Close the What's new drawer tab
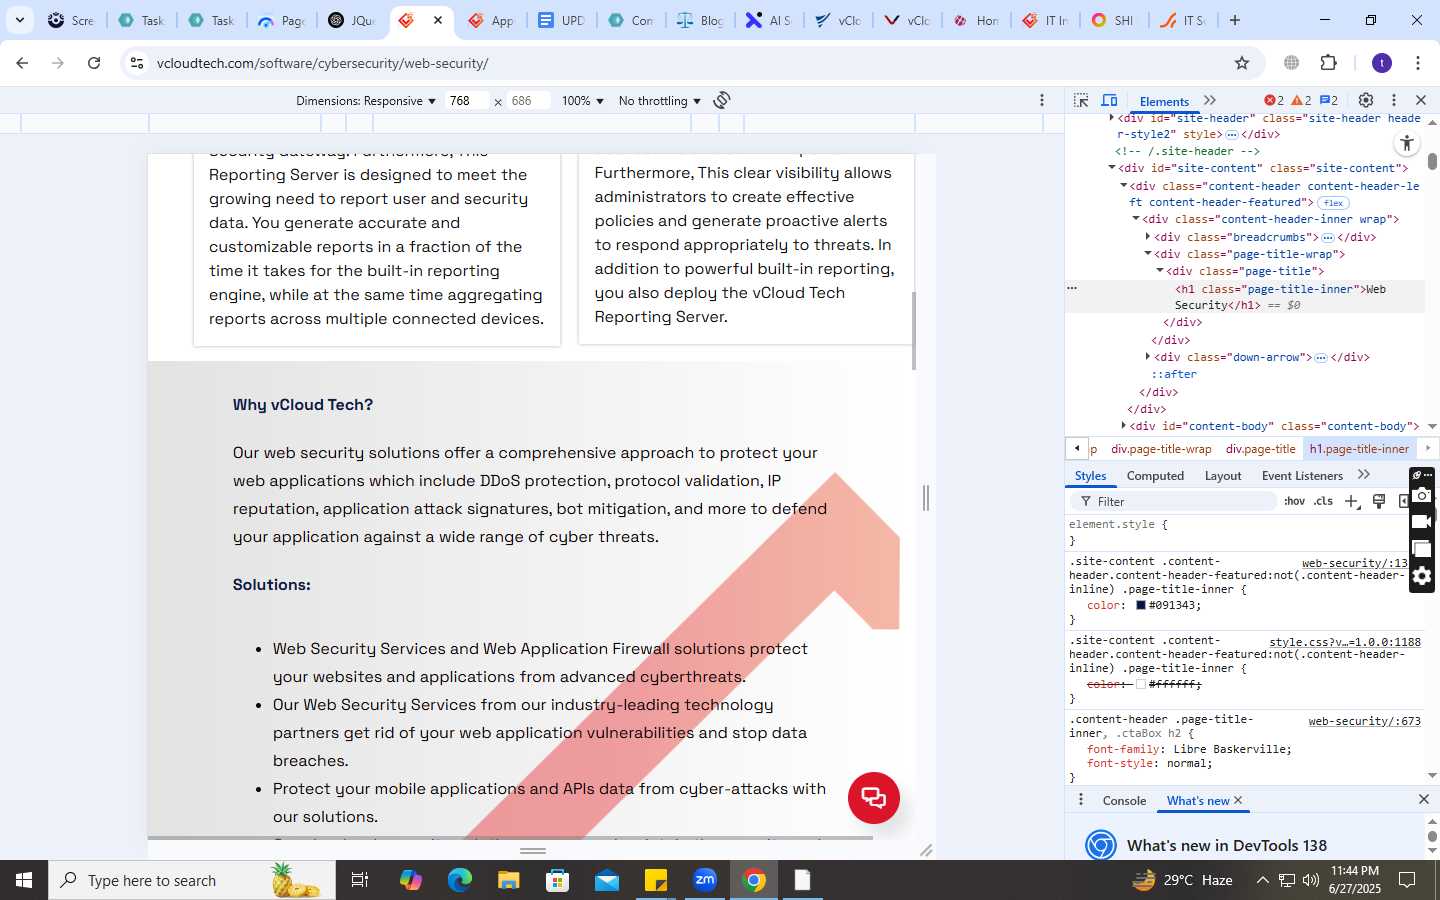This screenshot has width=1440, height=900. 1238,800
